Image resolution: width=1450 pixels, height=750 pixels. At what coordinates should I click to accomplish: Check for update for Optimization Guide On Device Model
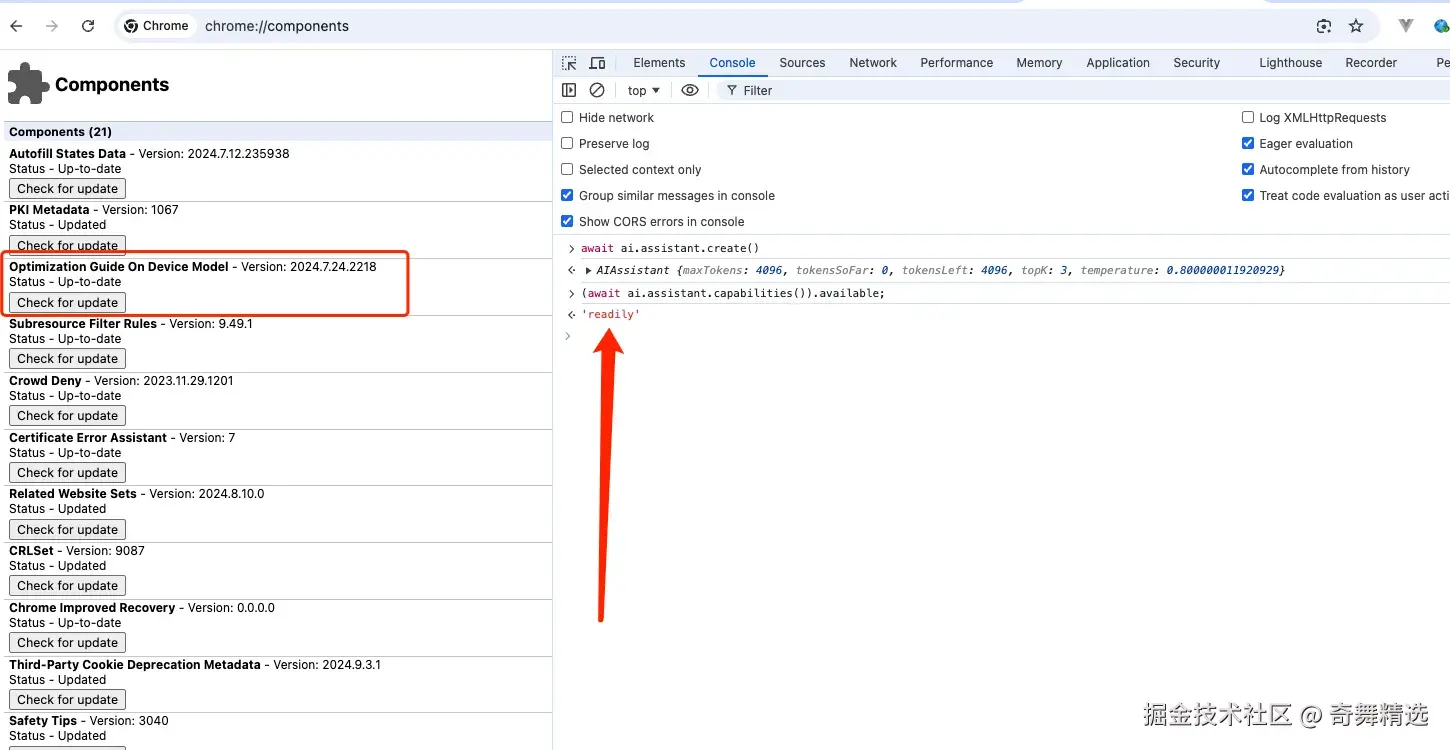tap(67, 302)
